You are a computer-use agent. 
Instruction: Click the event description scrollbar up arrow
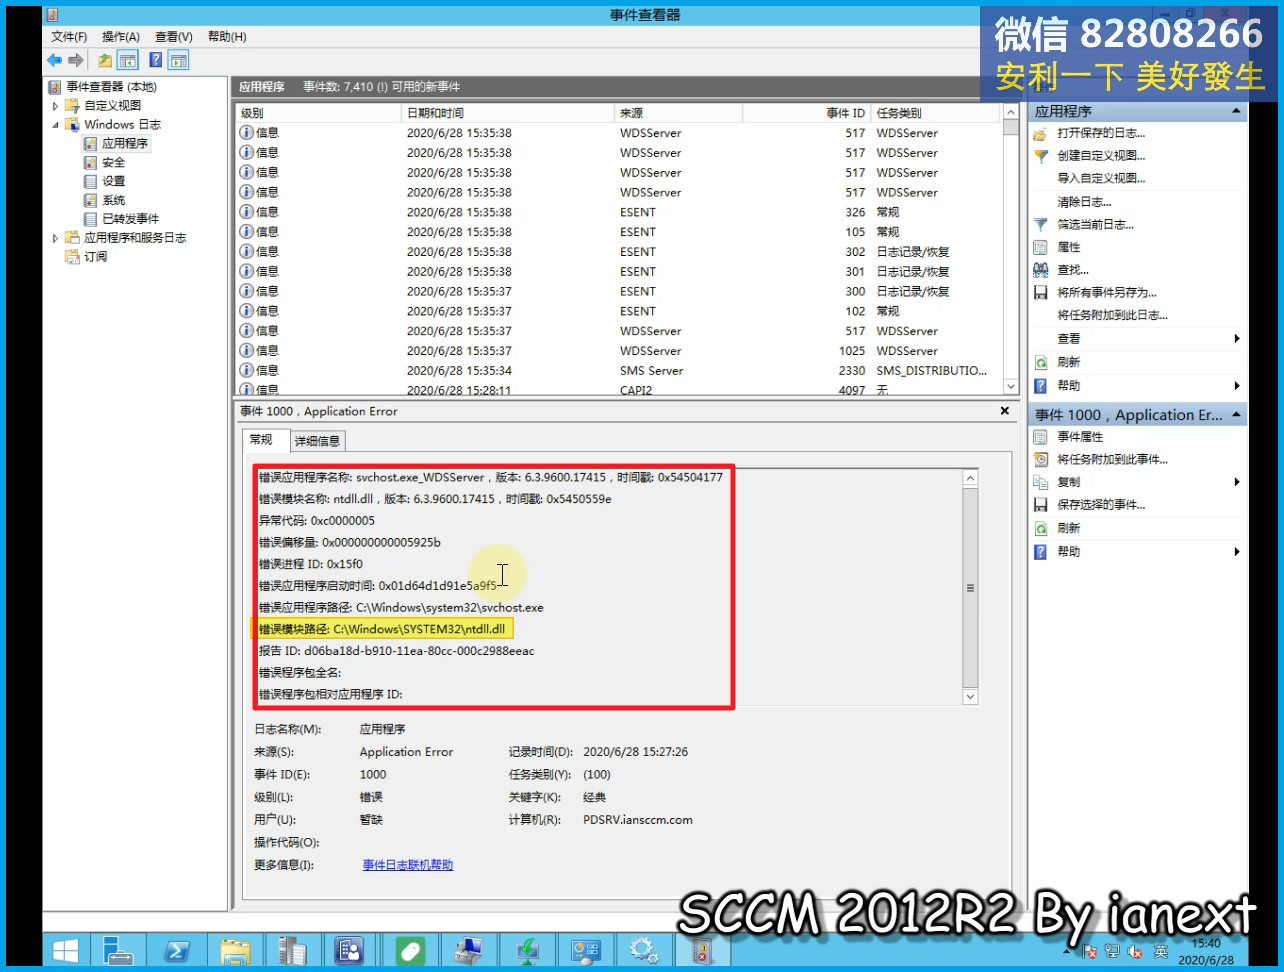click(x=970, y=478)
